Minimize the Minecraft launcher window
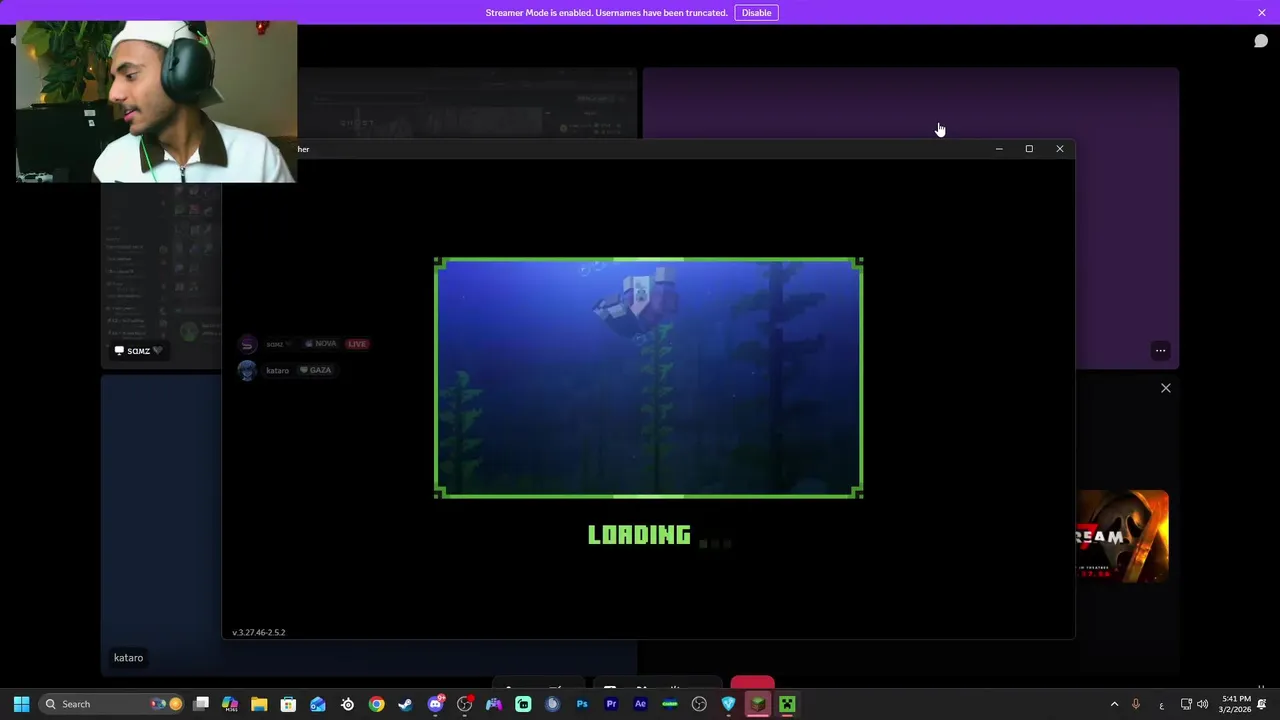The image size is (1280, 720). tap(998, 149)
